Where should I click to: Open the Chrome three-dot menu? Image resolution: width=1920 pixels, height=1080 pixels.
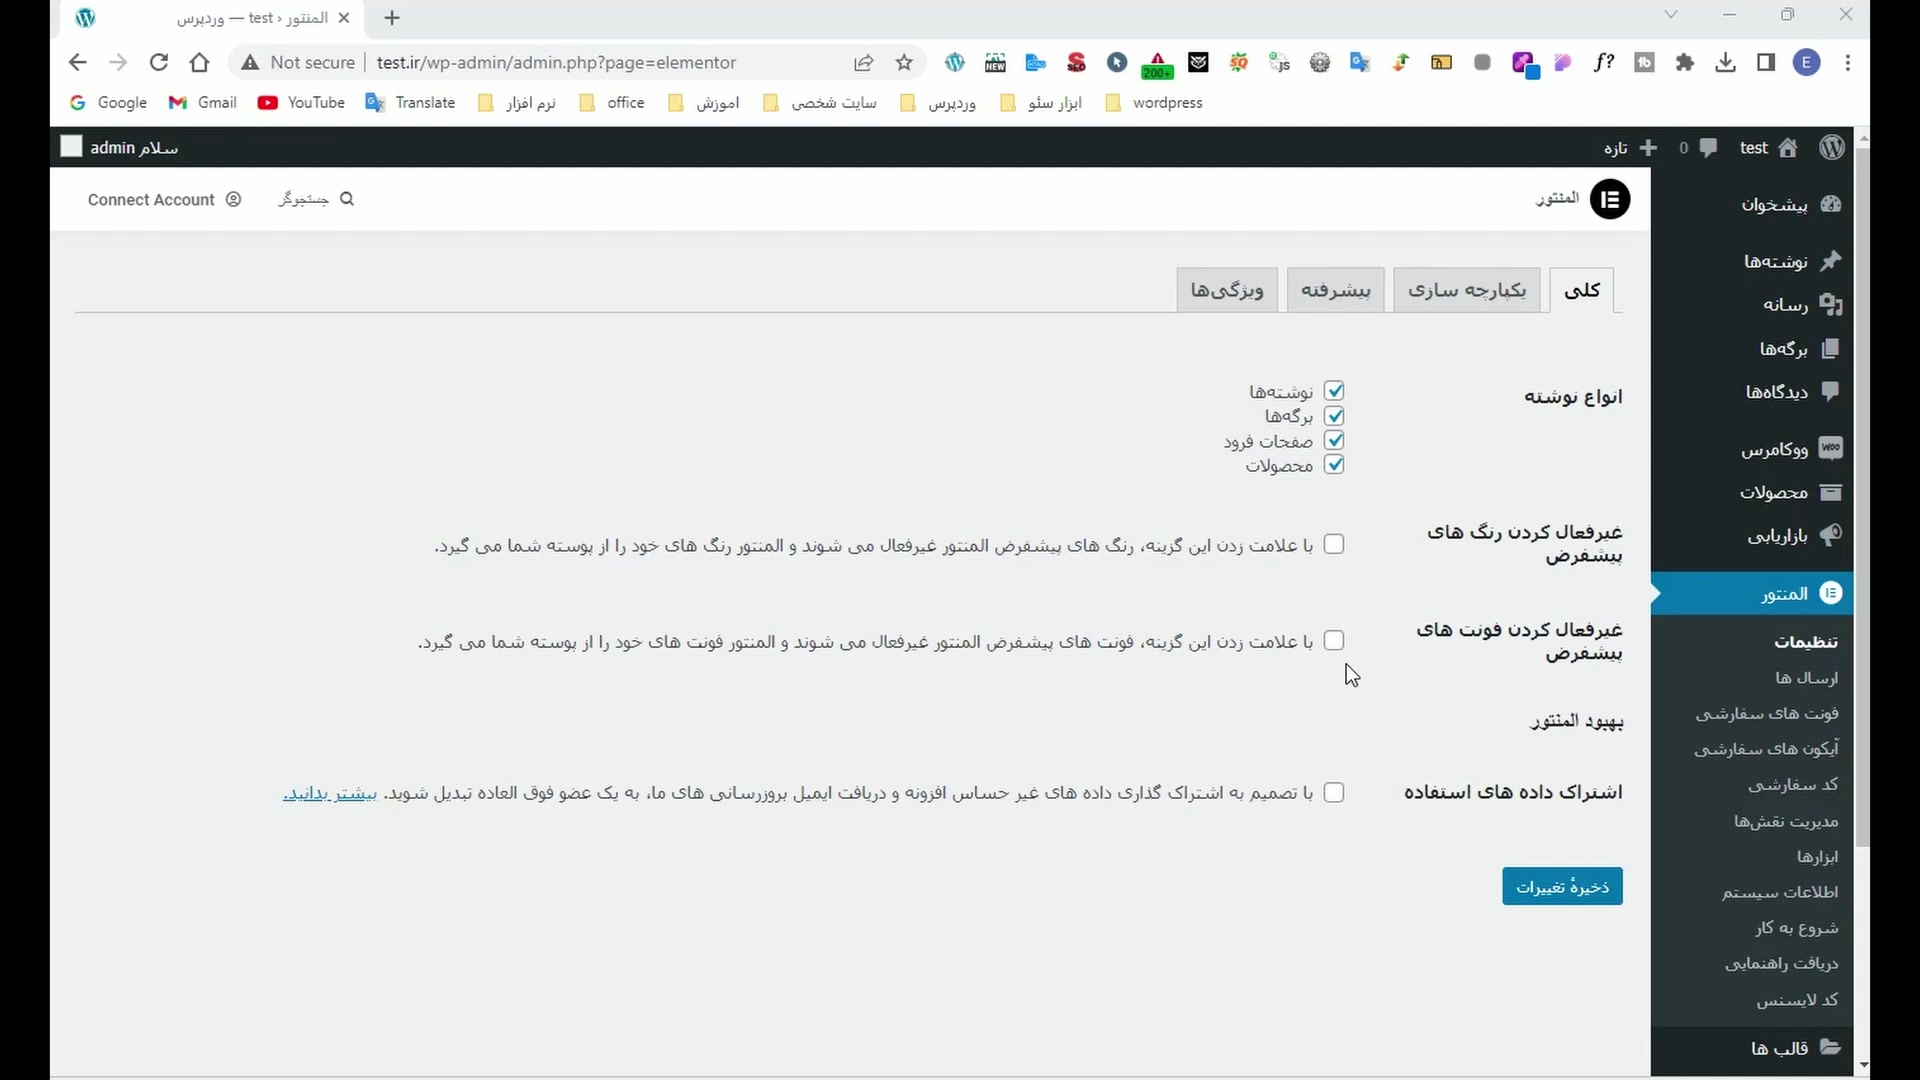[1847, 63]
